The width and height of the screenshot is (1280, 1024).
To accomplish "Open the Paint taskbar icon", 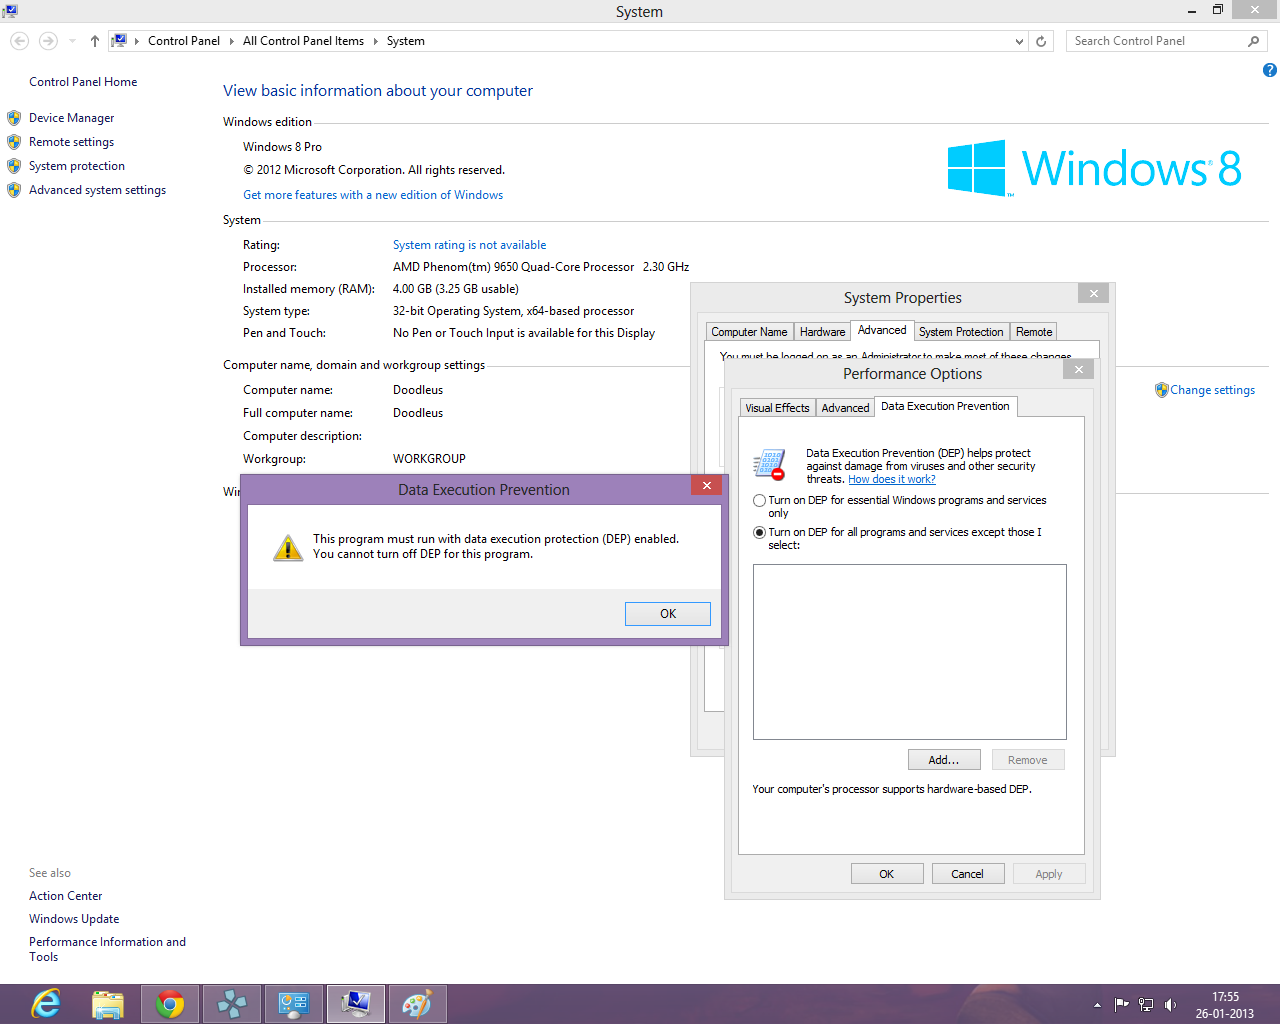I will (x=417, y=1004).
